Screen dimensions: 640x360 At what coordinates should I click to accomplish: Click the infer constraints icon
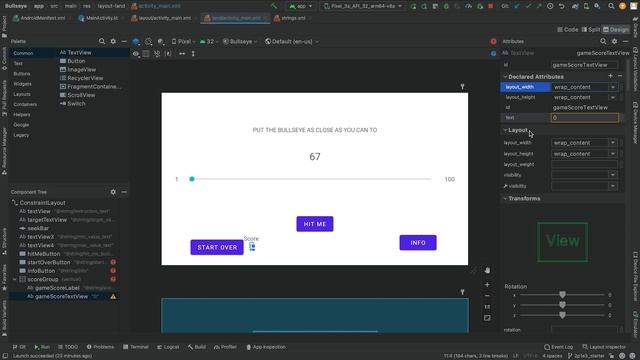tap(168, 53)
